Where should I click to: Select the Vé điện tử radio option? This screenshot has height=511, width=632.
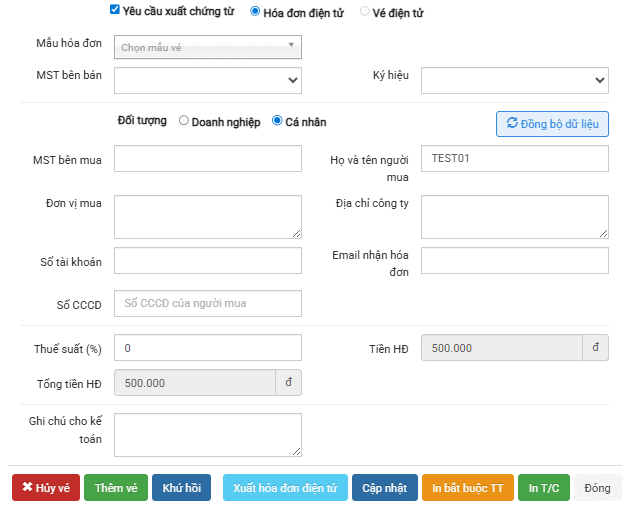tap(365, 11)
